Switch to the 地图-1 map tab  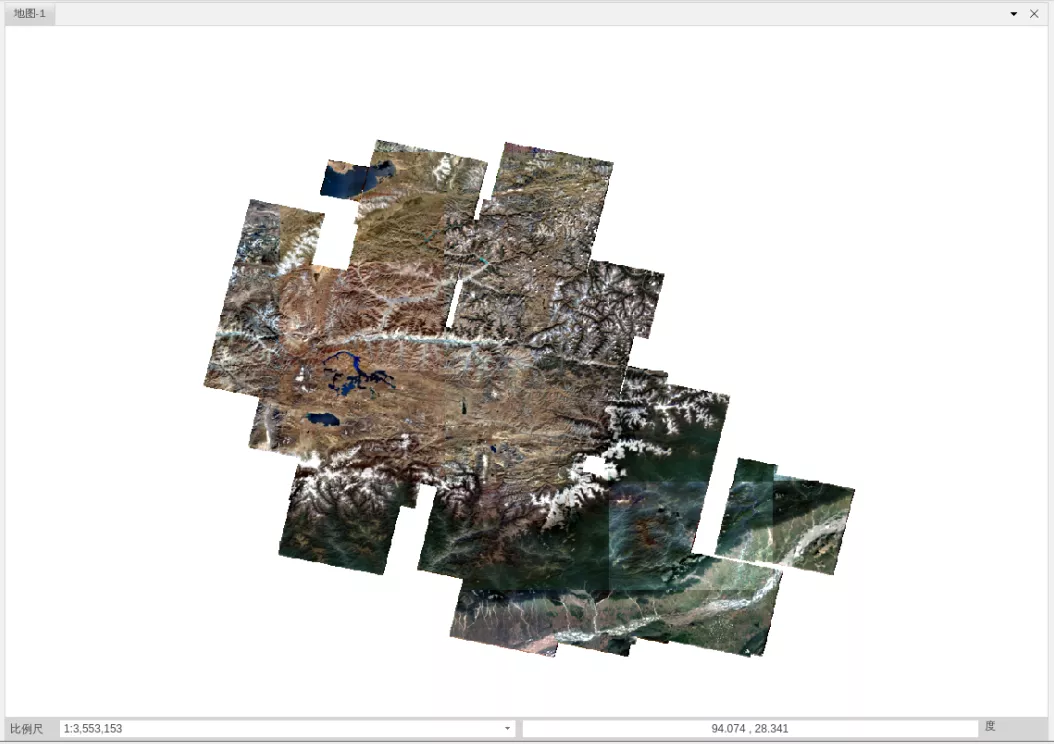[x=30, y=14]
